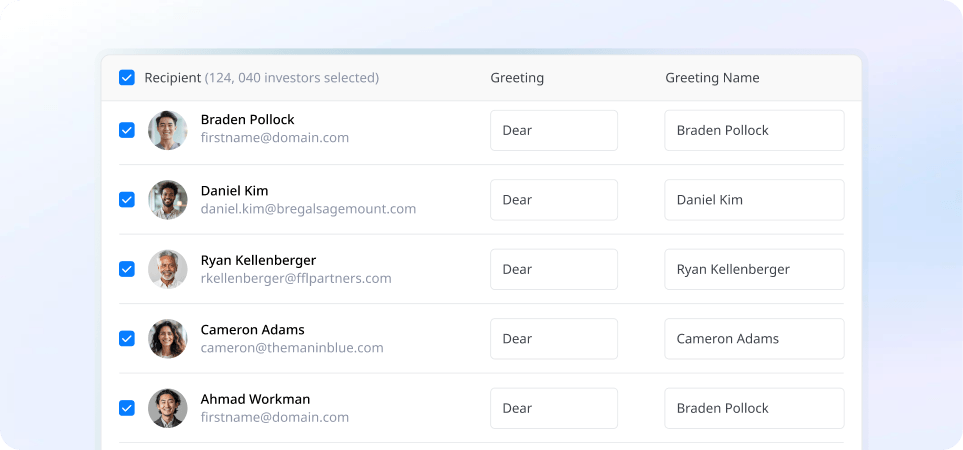Edit the Greeting field for Ryan Kellenberger
This screenshot has width=963, height=450.
click(x=554, y=269)
